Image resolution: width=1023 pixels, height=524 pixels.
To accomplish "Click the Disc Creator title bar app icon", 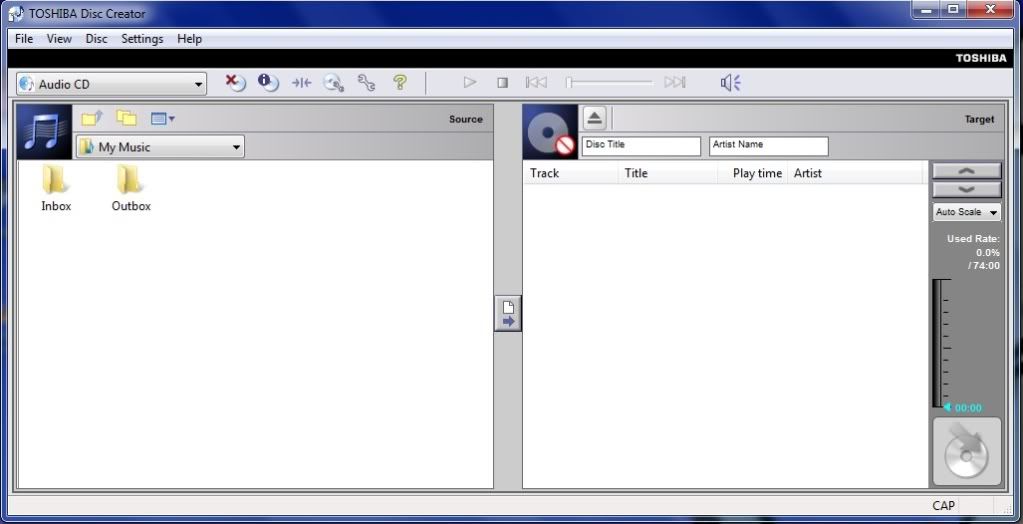I will coord(16,13).
